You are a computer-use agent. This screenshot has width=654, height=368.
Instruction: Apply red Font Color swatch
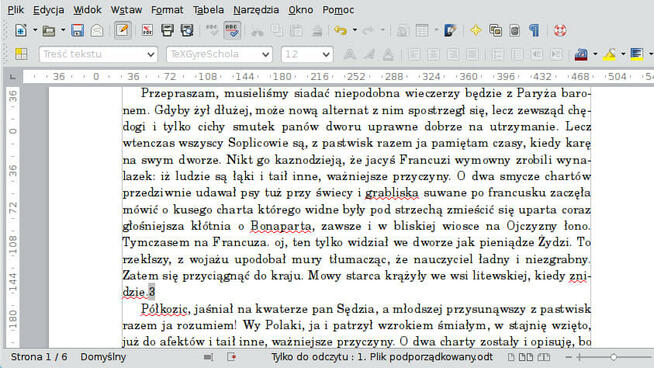pos(581,54)
